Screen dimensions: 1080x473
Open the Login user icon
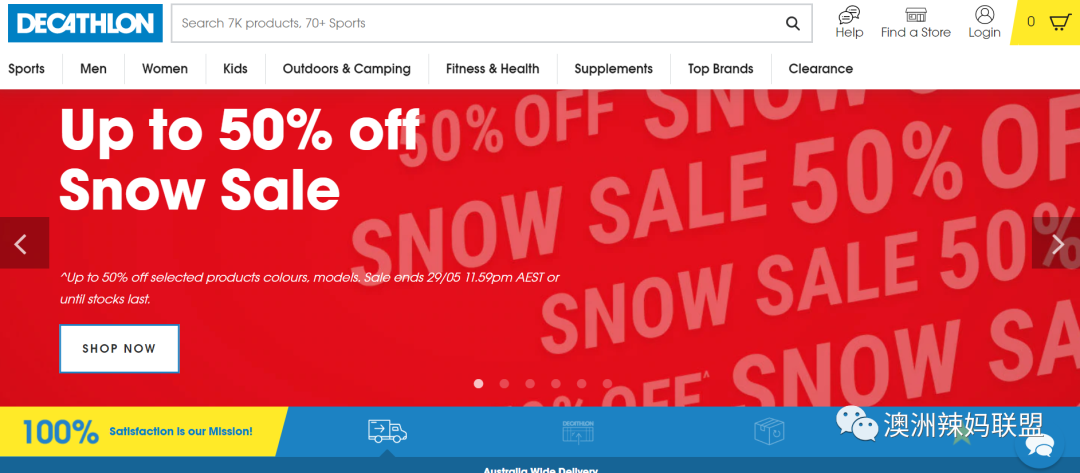[x=985, y=14]
